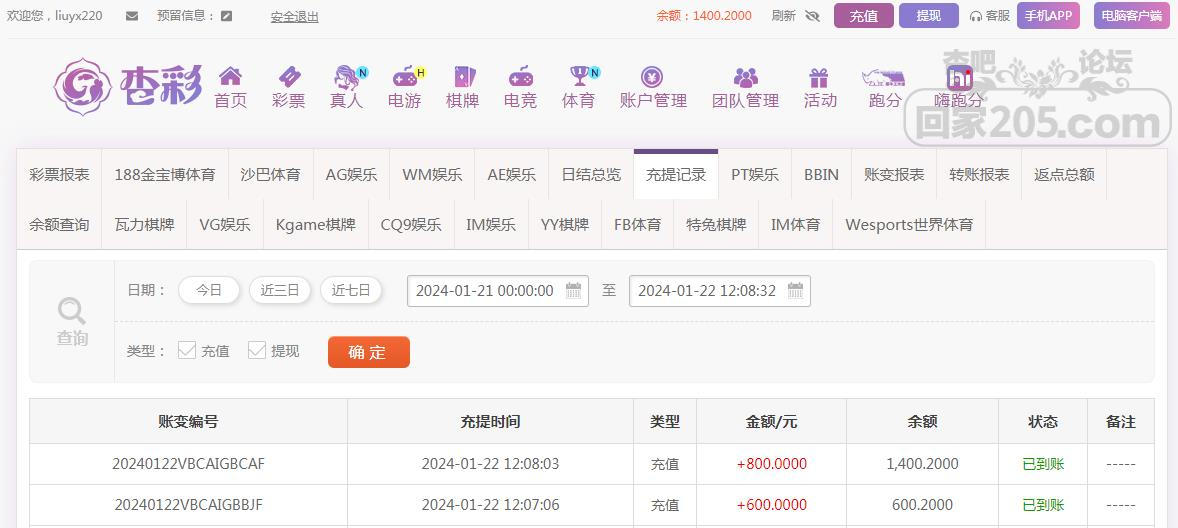The width and height of the screenshot is (1178, 528).
Task: Open 账户管理 yen coin icon
Action: (651, 76)
